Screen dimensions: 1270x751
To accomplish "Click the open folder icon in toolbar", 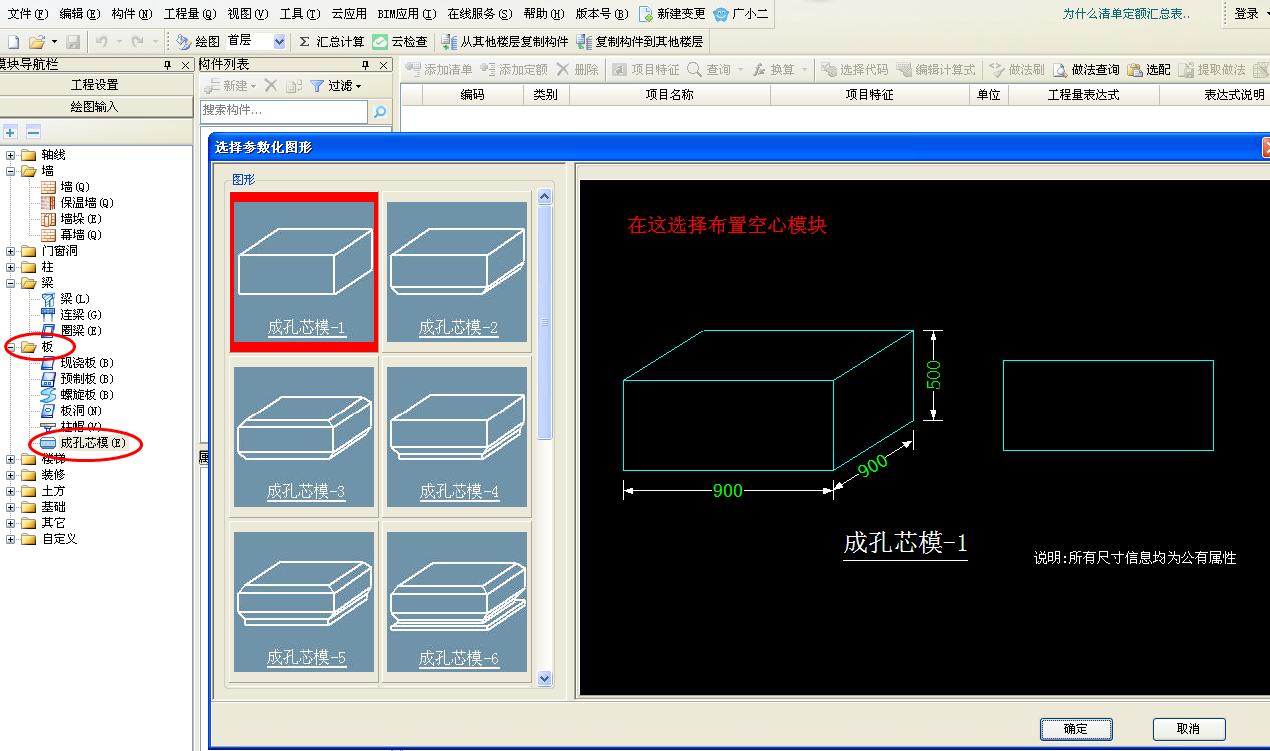I will coord(37,42).
